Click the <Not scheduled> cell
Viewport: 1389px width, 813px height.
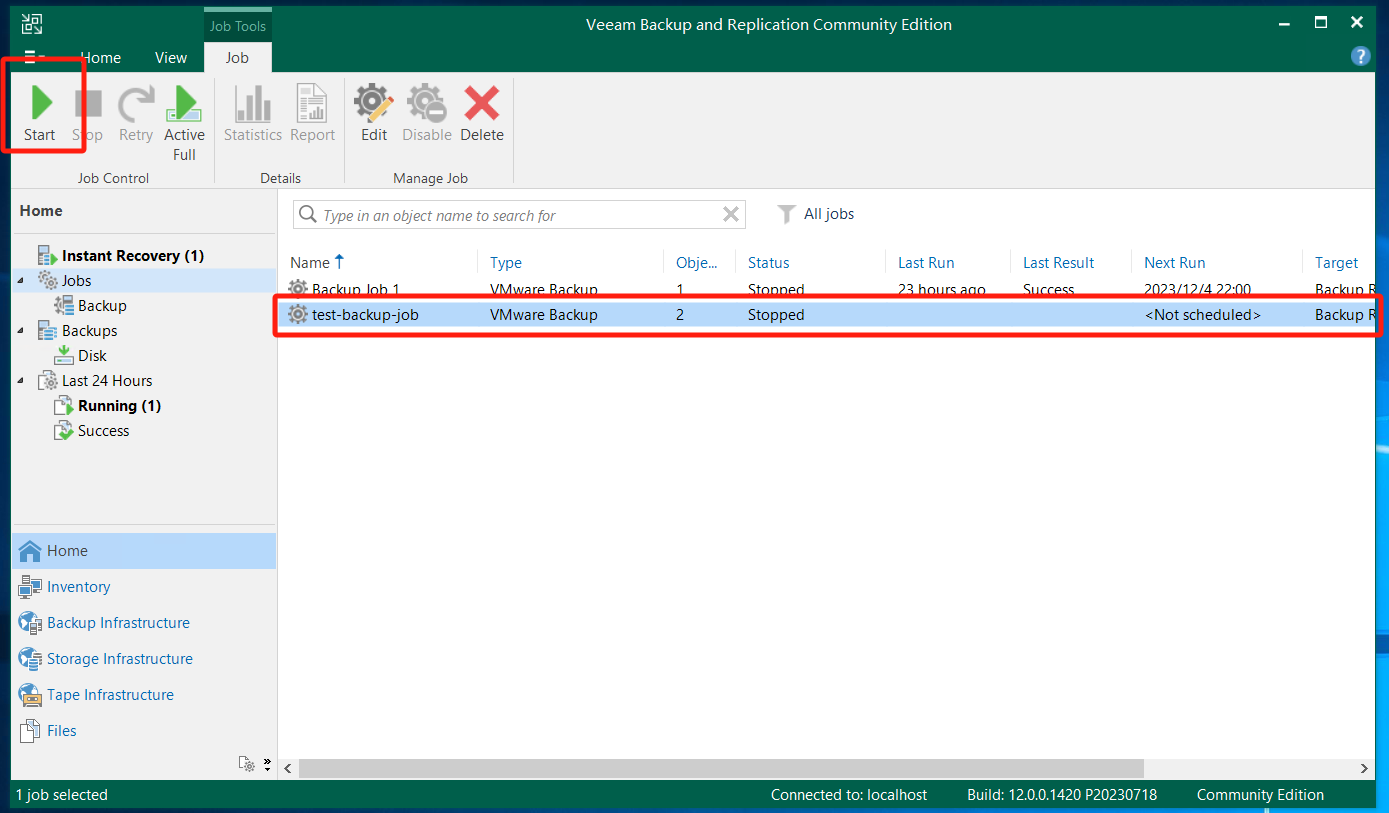(1203, 314)
